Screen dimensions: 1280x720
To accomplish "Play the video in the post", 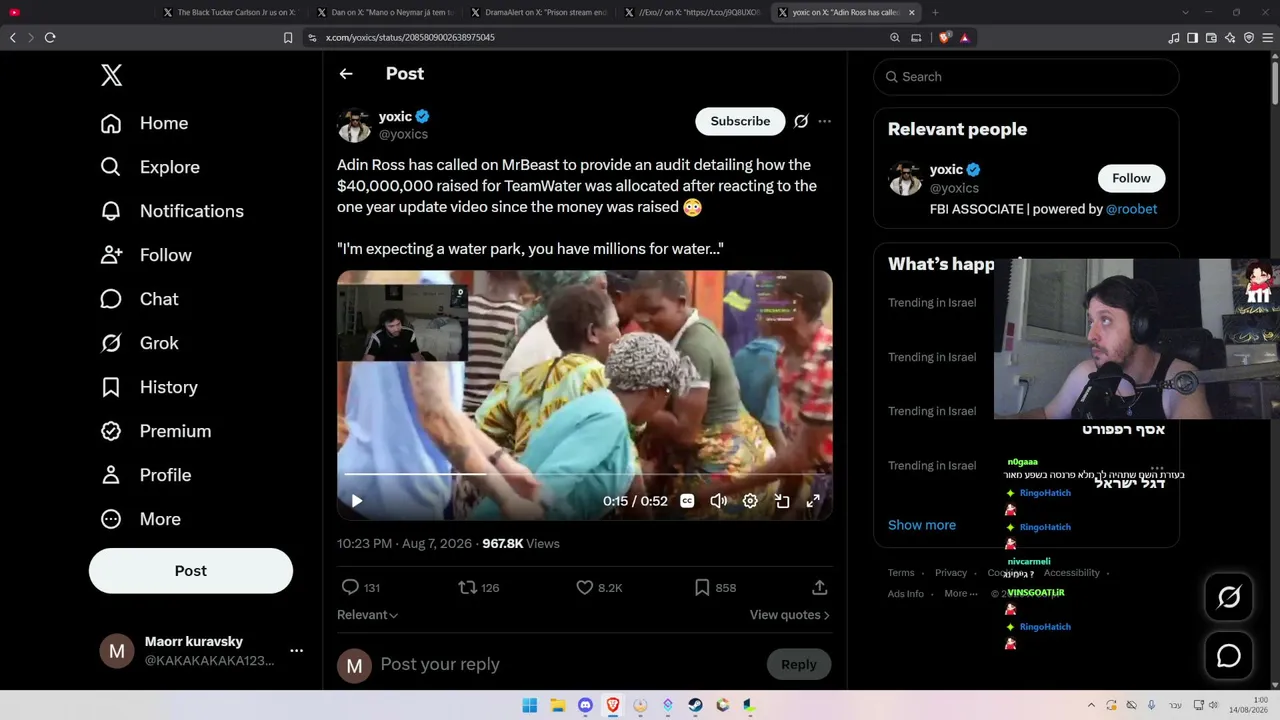I will click(x=357, y=501).
